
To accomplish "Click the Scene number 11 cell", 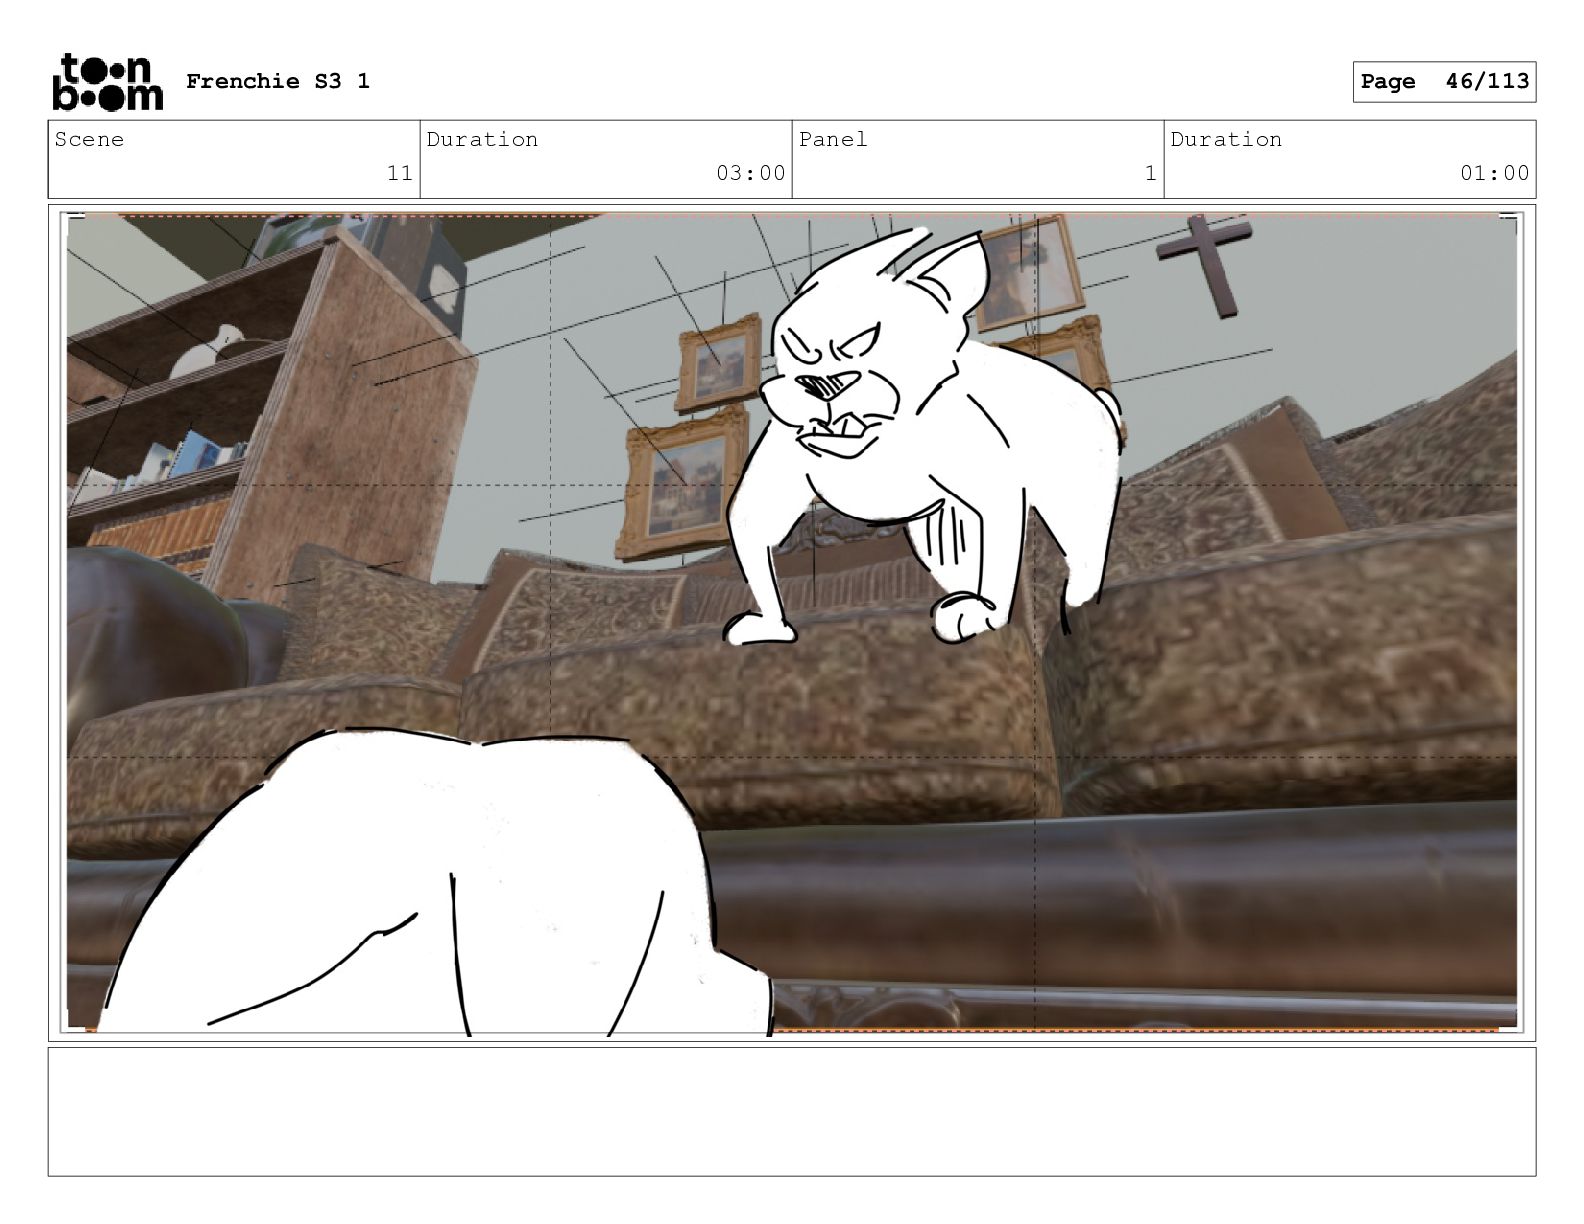I will [234, 160].
